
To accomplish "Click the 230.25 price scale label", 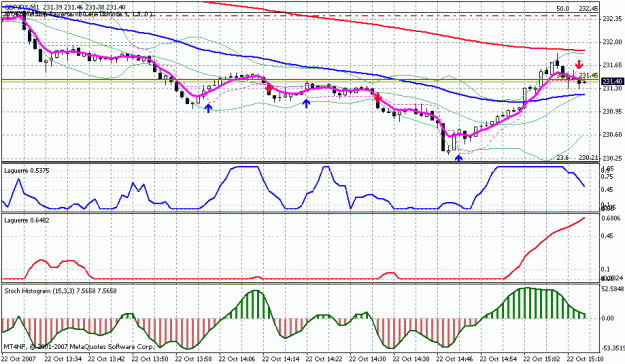I will click(x=613, y=158).
